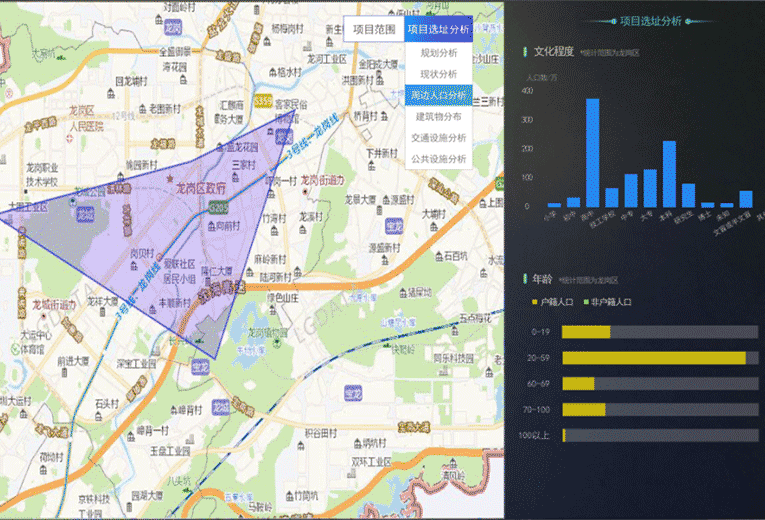
Task: Click the yellow 20-59 age bar
Action: [x=654, y=358]
